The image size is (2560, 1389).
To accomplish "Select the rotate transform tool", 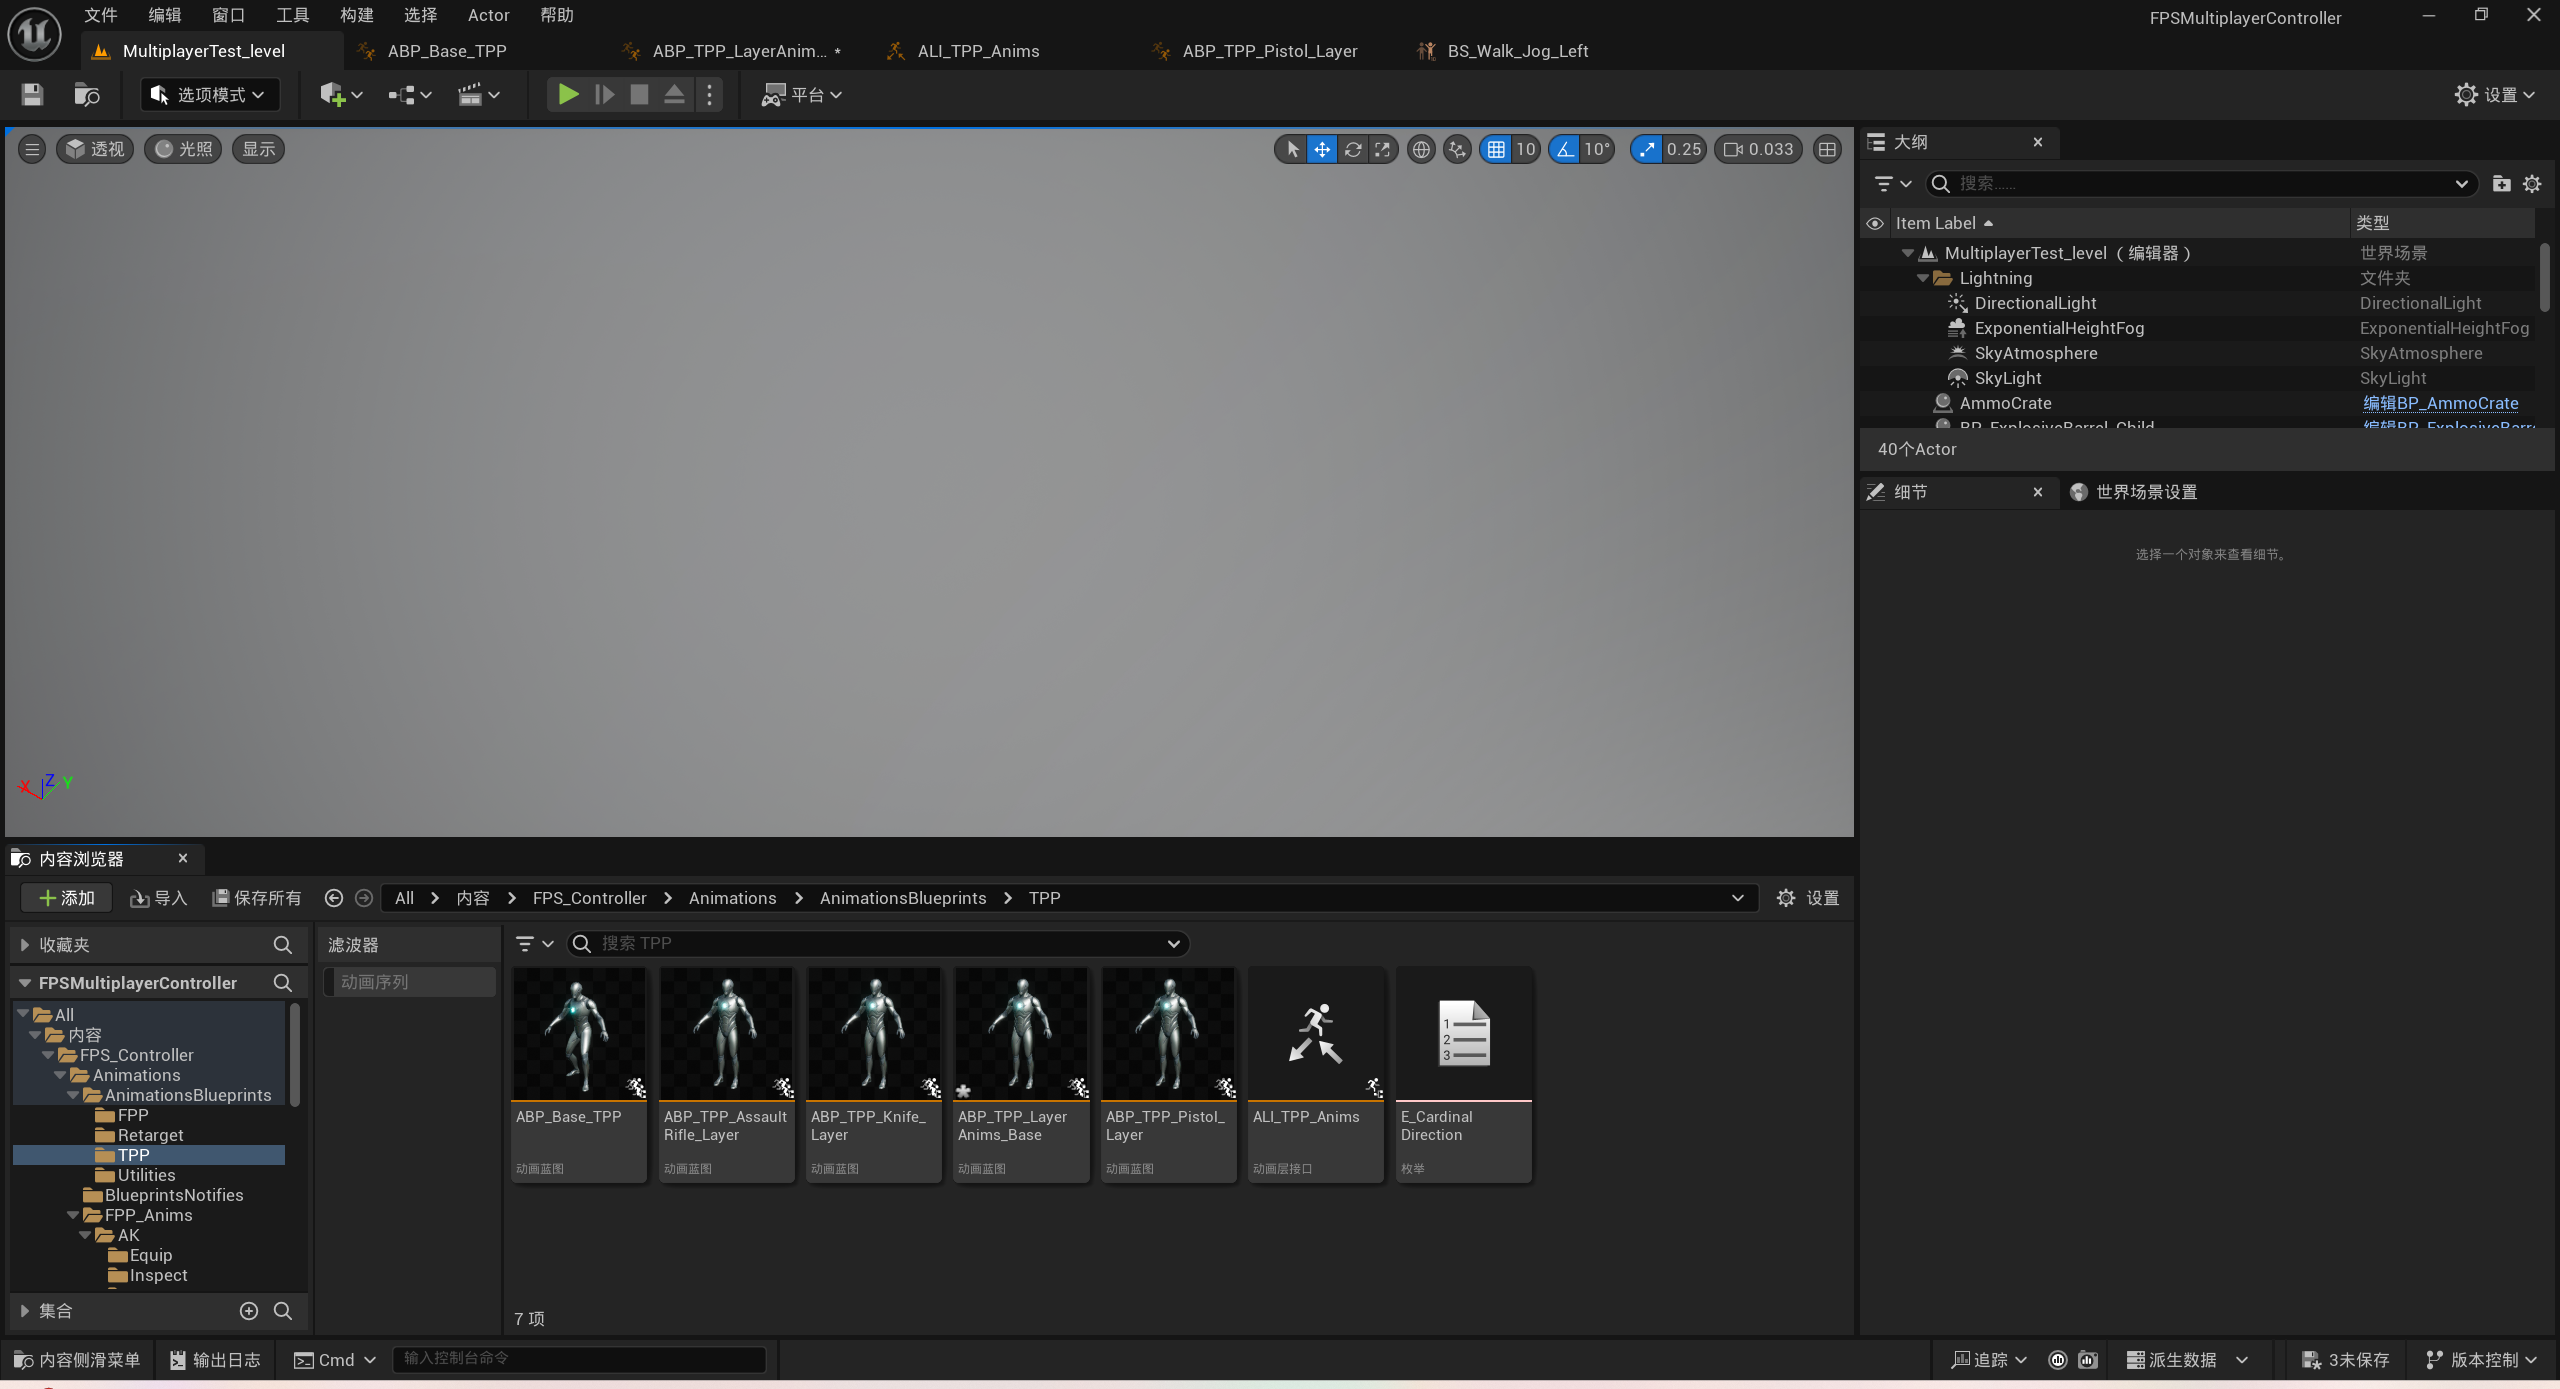I will pos(1353,150).
